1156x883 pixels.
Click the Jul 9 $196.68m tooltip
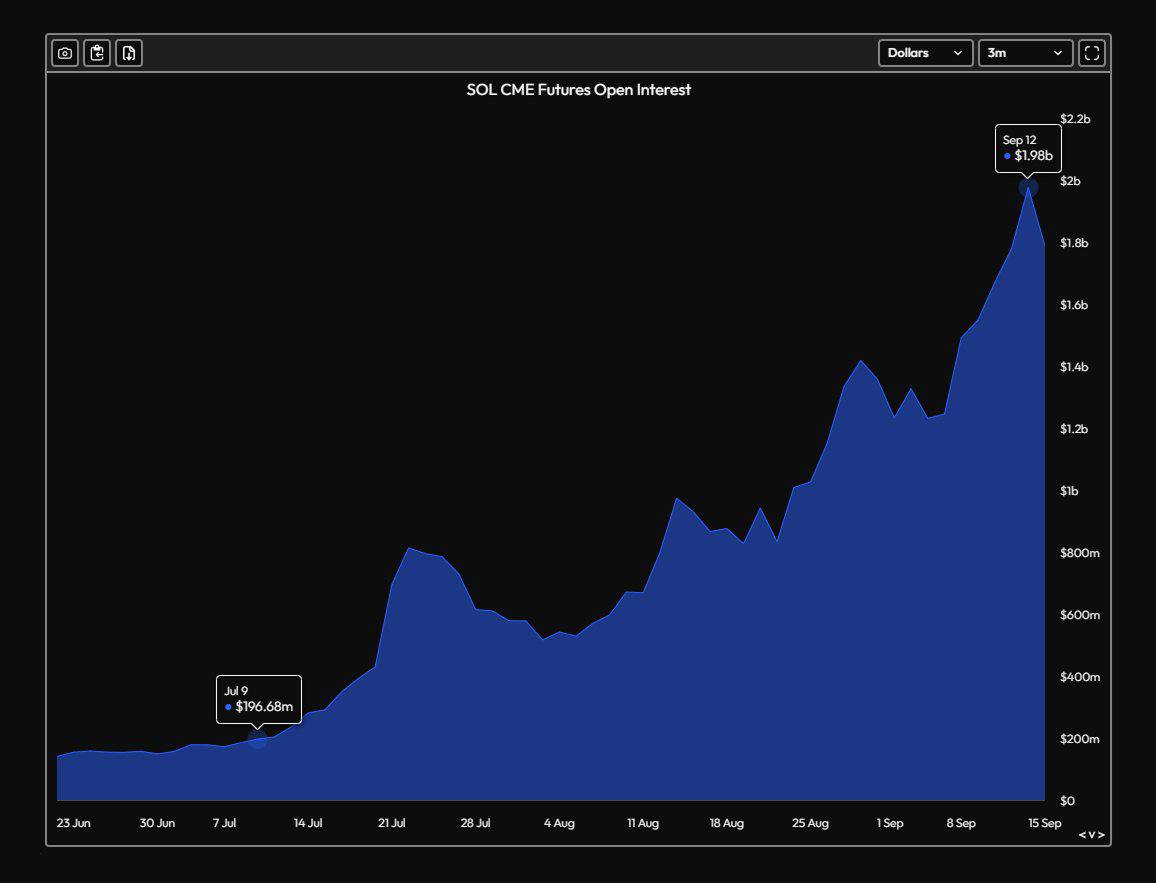(258, 699)
